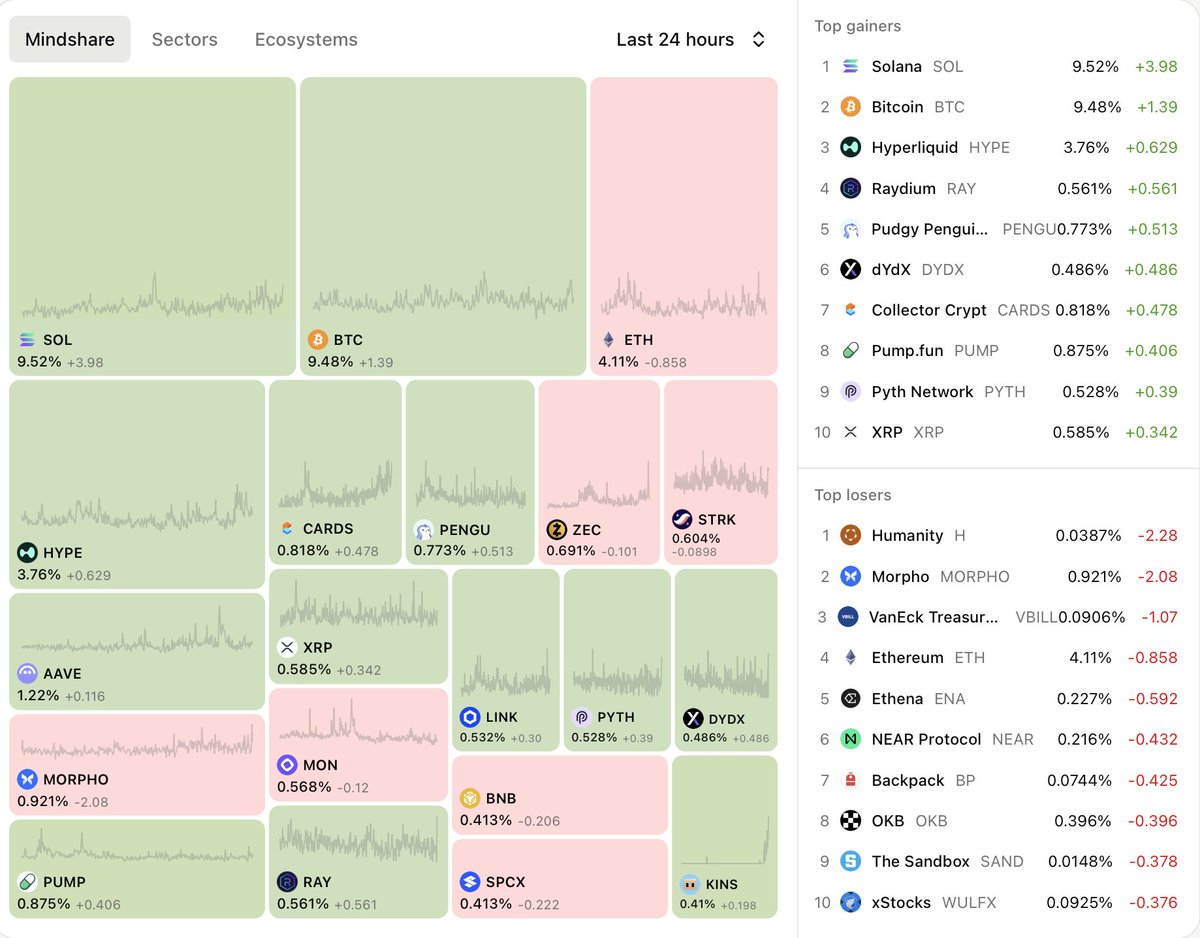Click the Humanity icon in Top losers

tap(850, 535)
